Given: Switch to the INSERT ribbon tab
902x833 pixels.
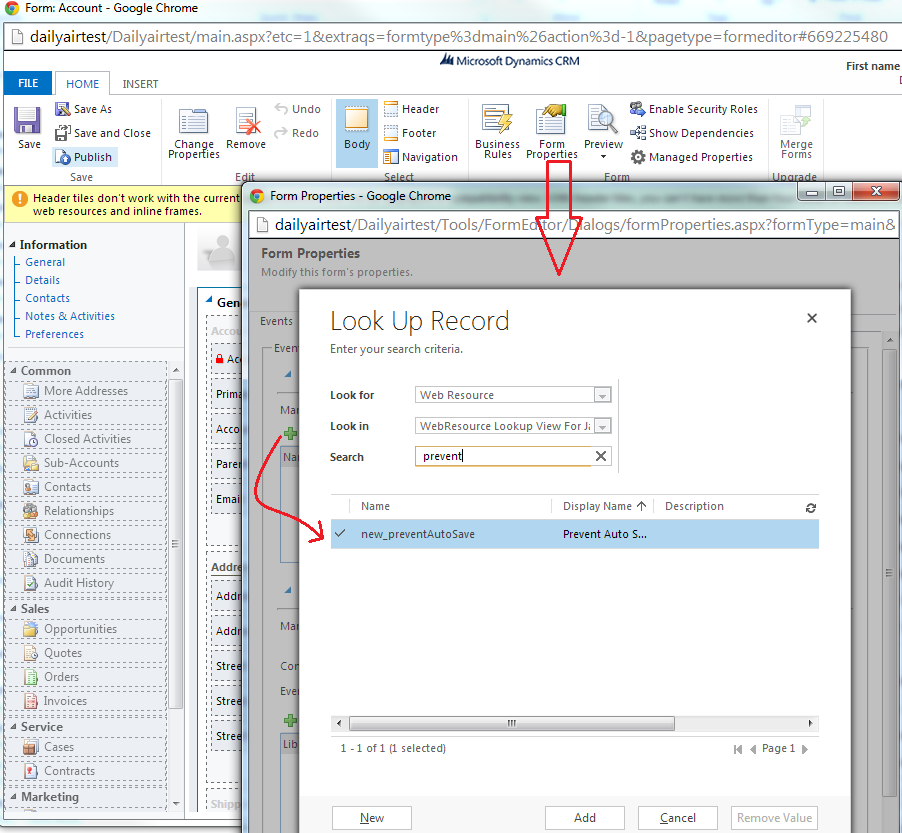Looking at the screenshot, I should pyautogui.click(x=139, y=84).
